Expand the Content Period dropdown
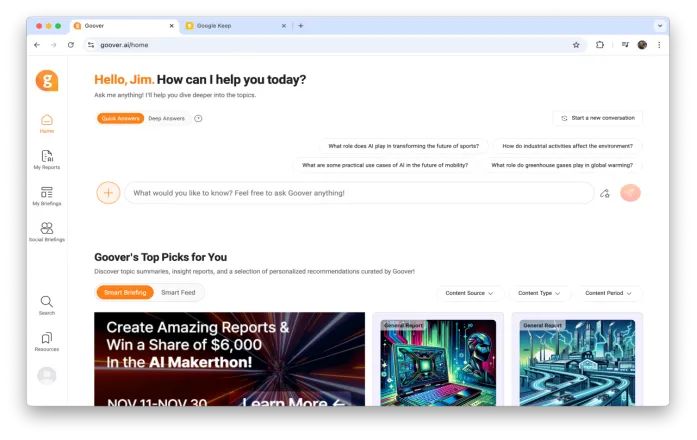This screenshot has height=440, width=697. coord(608,293)
